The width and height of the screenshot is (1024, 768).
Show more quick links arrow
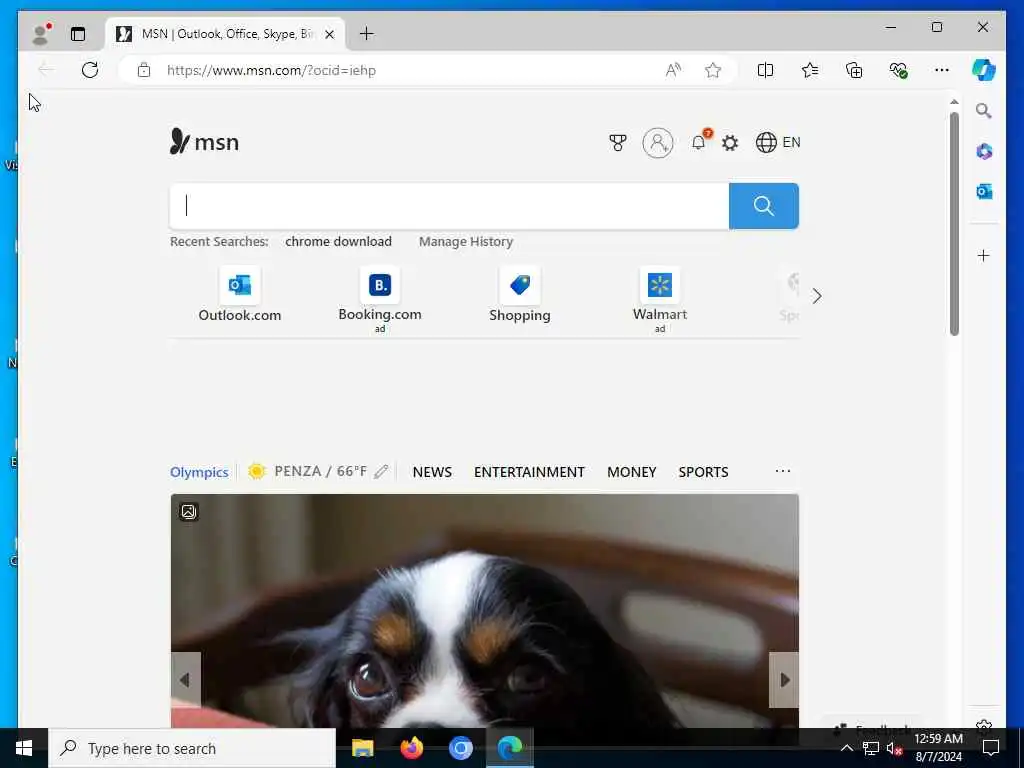[817, 296]
